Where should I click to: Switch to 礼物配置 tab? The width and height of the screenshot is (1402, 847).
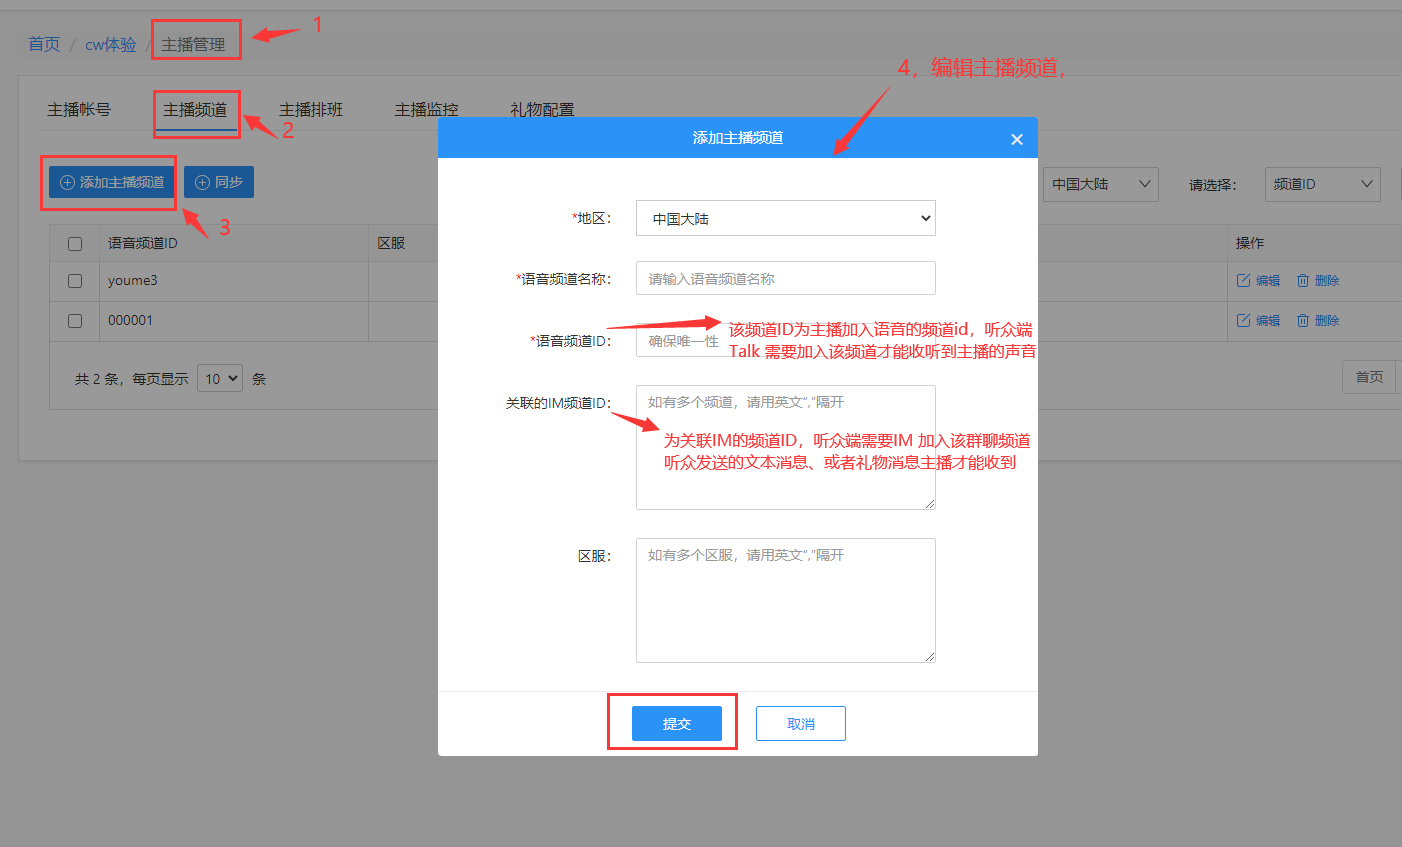coord(542,110)
